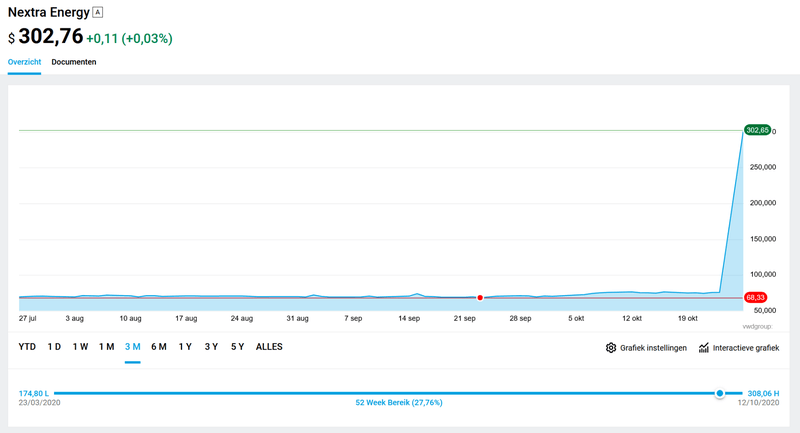Select the YTD time range
The image size is (800, 433).
(27, 347)
